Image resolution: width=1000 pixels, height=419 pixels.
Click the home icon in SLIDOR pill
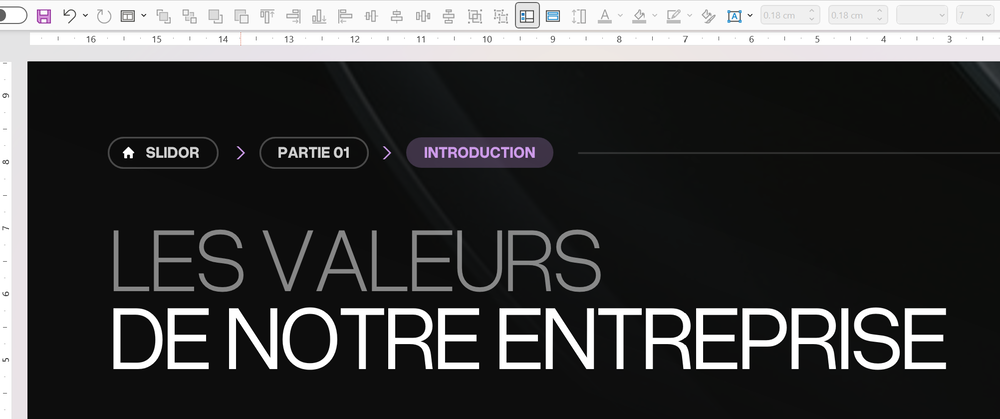coord(128,153)
